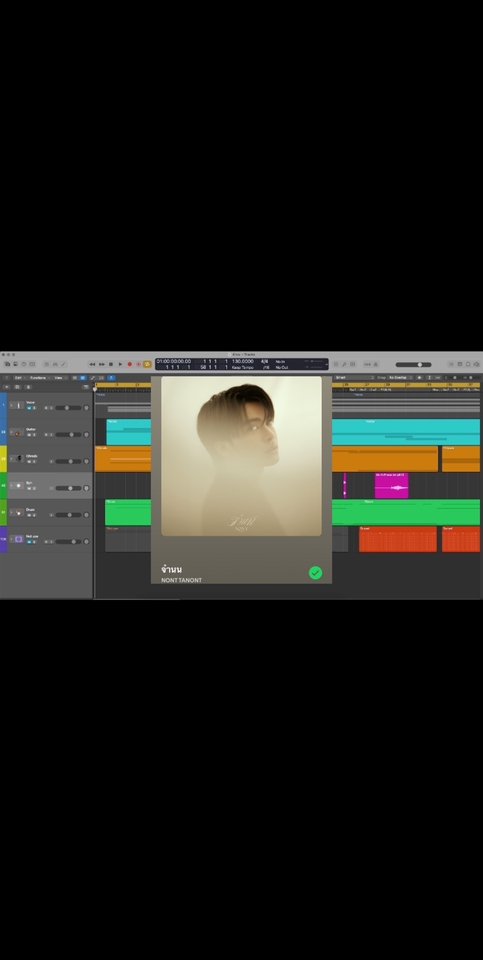The height and width of the screenshot is (960, 483).
Task: Expand the Syn track stack
Action: [12, 486]
